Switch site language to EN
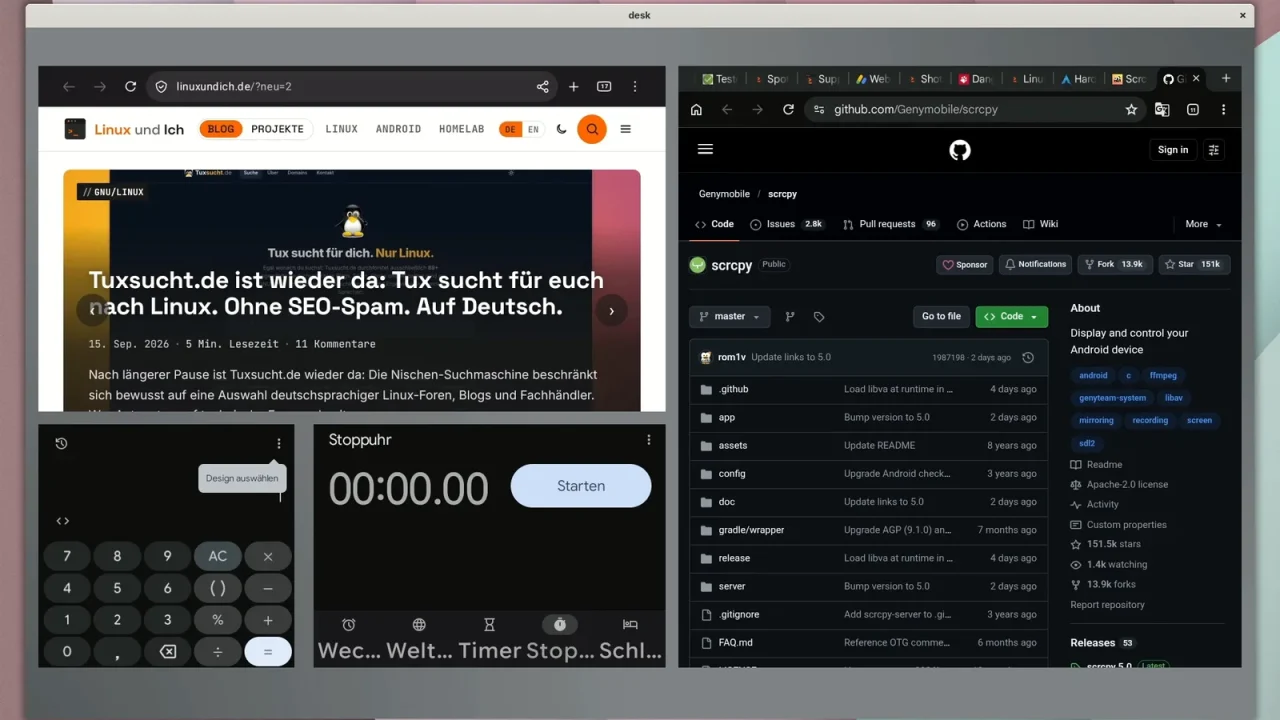Screen dimensions: 1280x720 tap(534, 129)
